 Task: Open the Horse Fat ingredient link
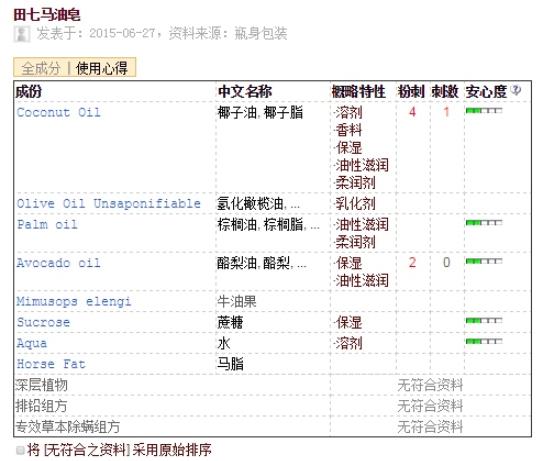(x=51, y=364)
